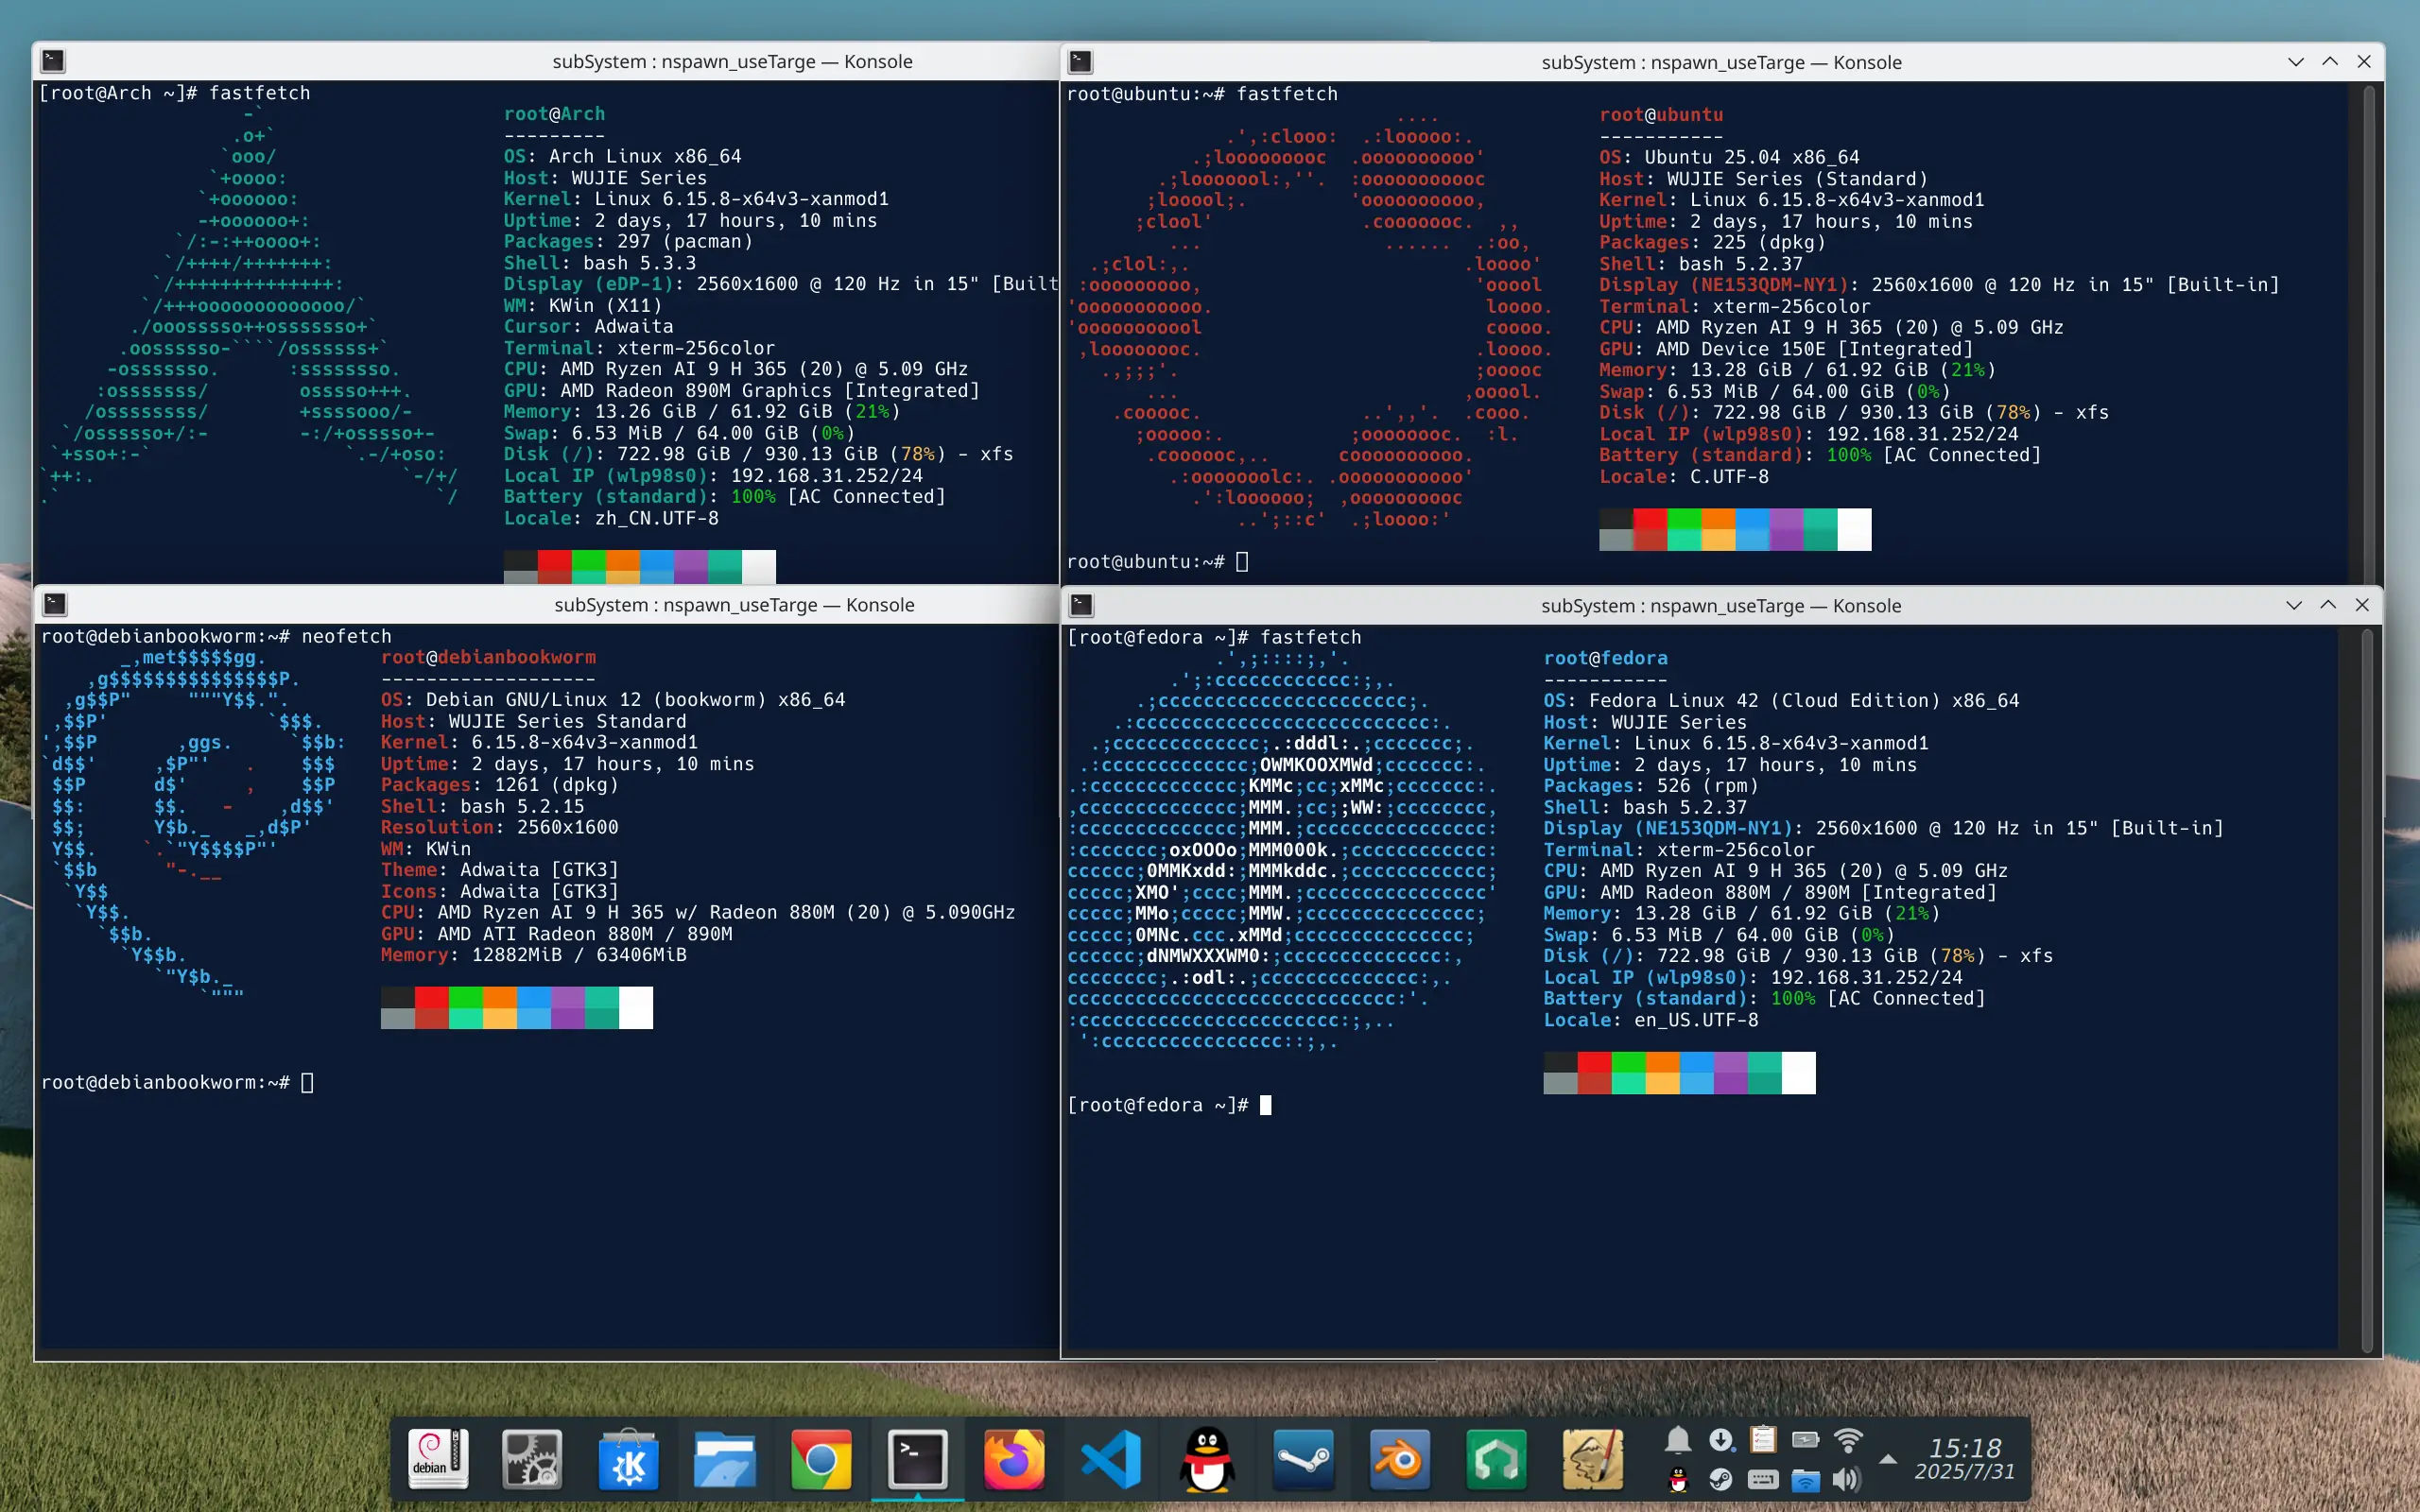The height and width of the screenshot is (1512, 2420).
Task: Open notifications bell in system tray
Action: pyautogui.click(x=1678, y=1440)
